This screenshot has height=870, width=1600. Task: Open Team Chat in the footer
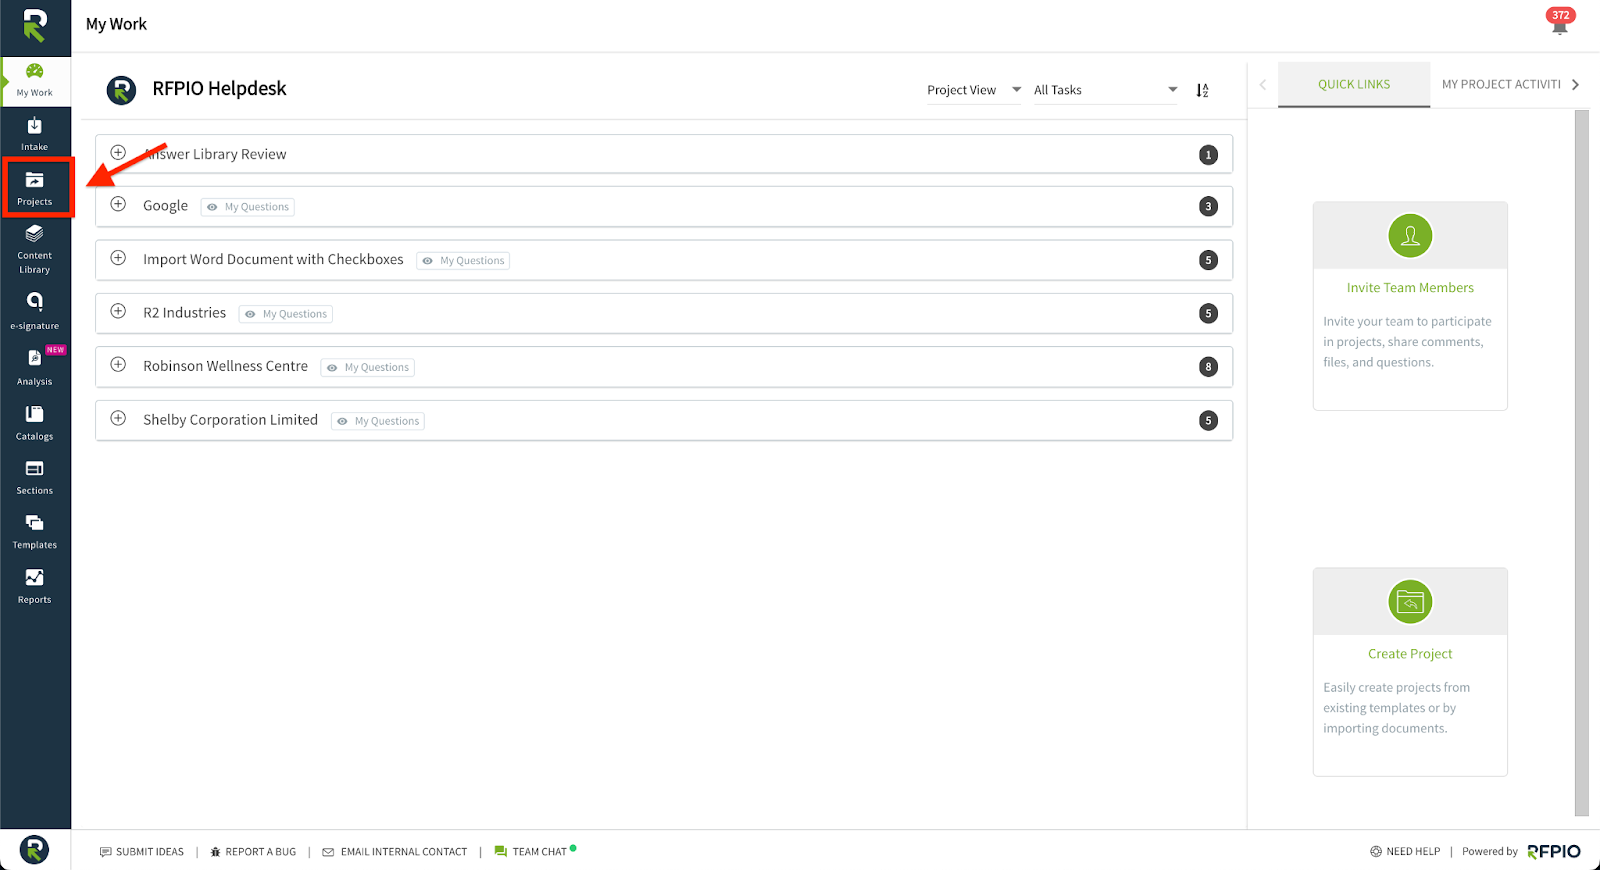tap(535, 852)
